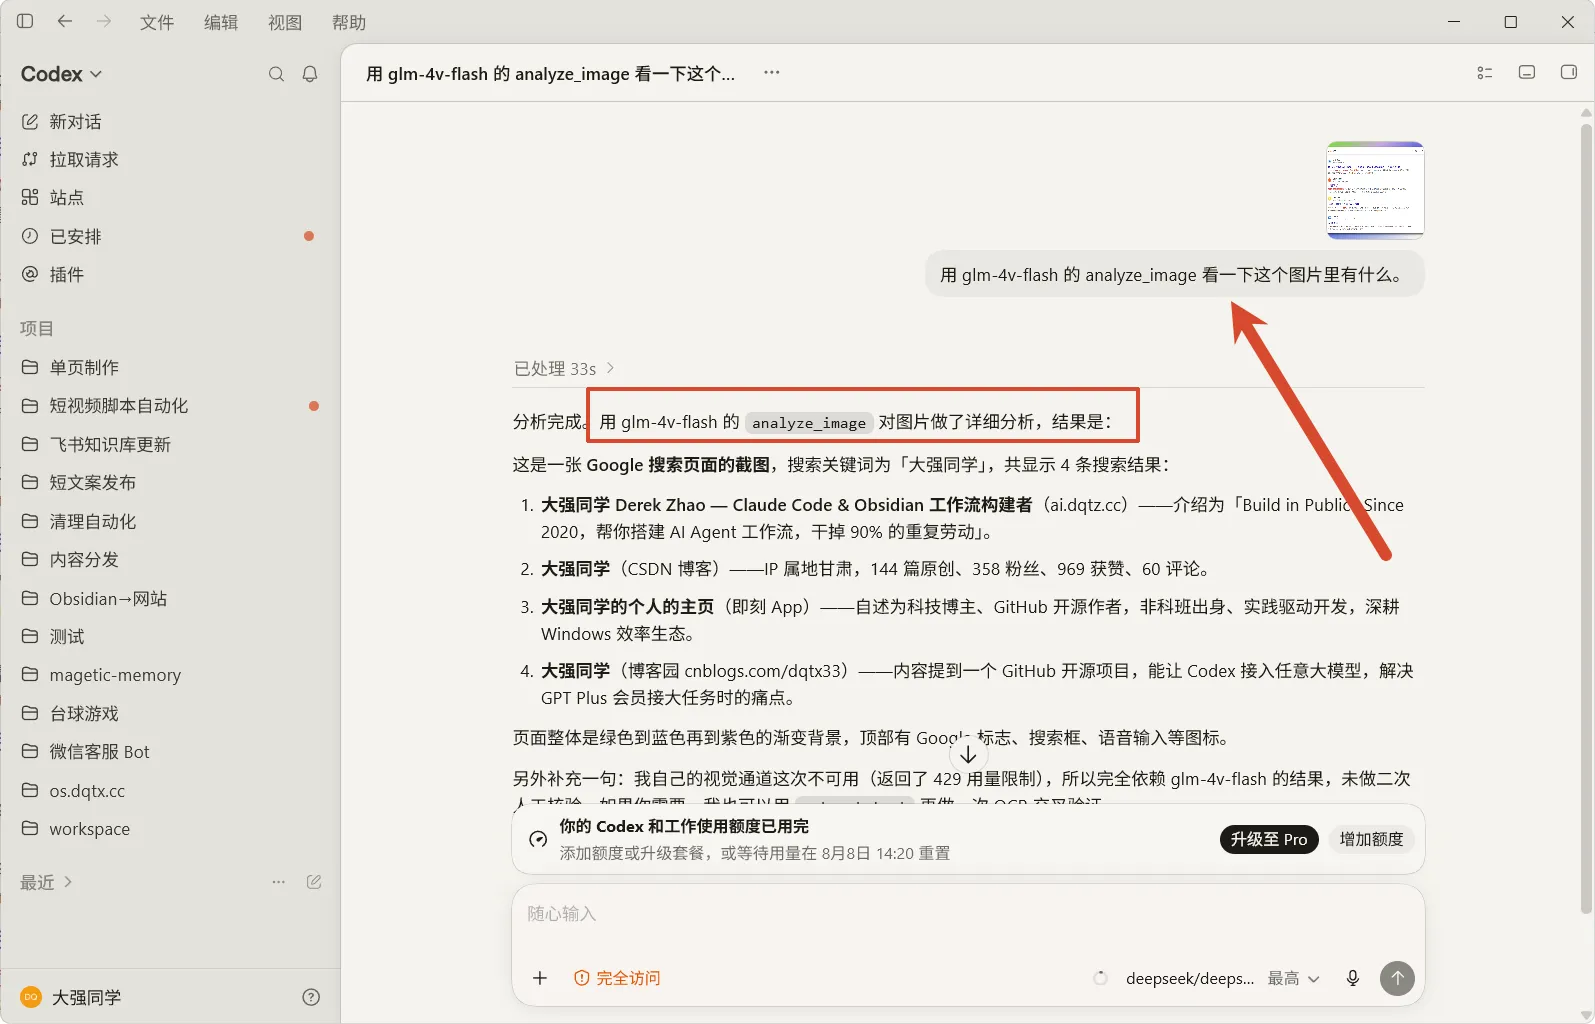This screenshot has width=1595, height=1024.
Task: Open the deepseek model selector
Action: (x=1189, y=978)
